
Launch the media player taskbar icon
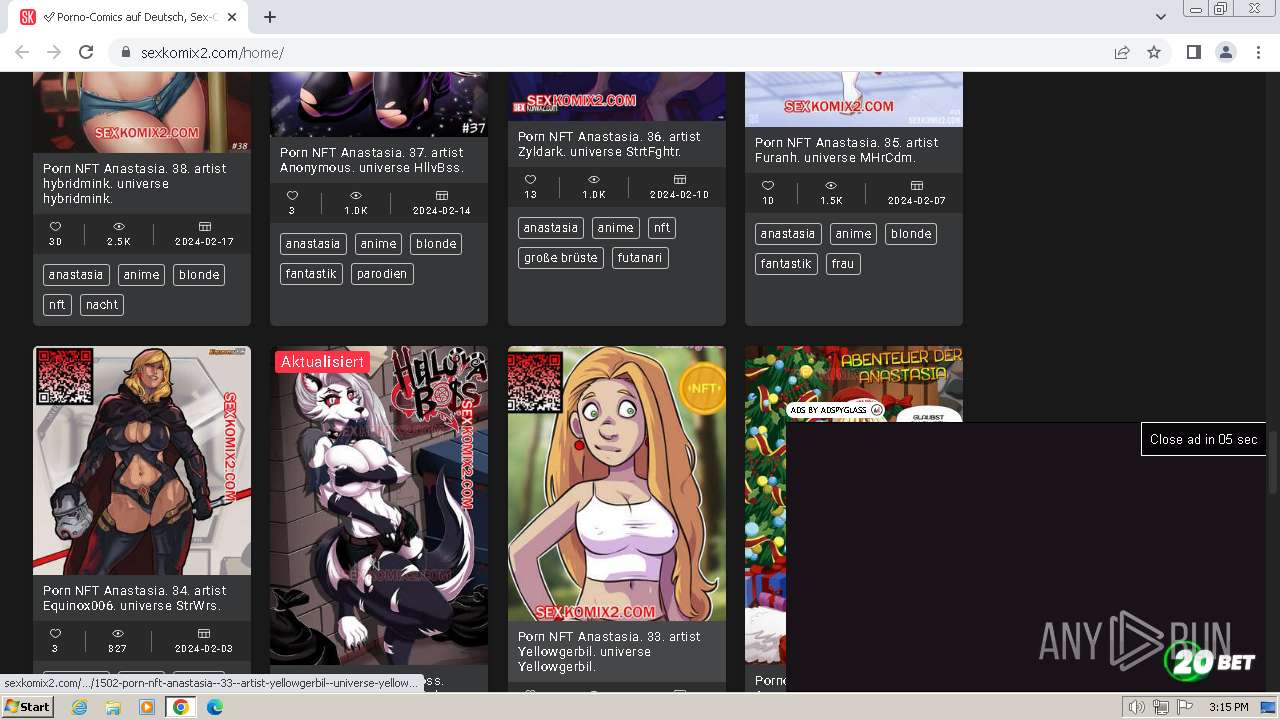(147, 707)
